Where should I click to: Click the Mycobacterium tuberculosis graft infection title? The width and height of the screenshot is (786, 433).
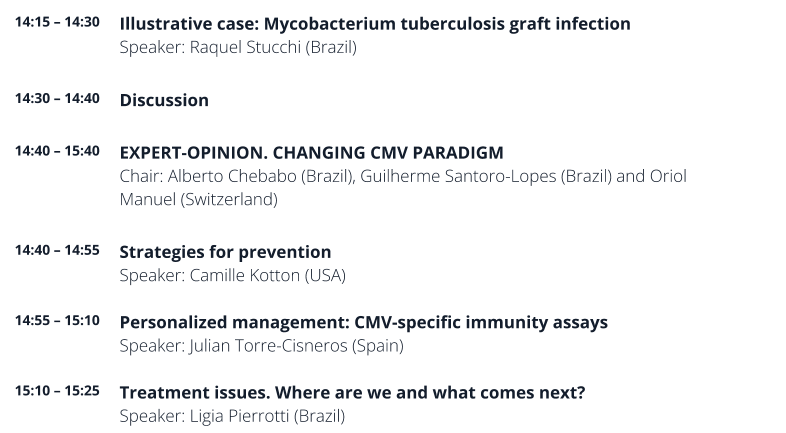[375, 23]
